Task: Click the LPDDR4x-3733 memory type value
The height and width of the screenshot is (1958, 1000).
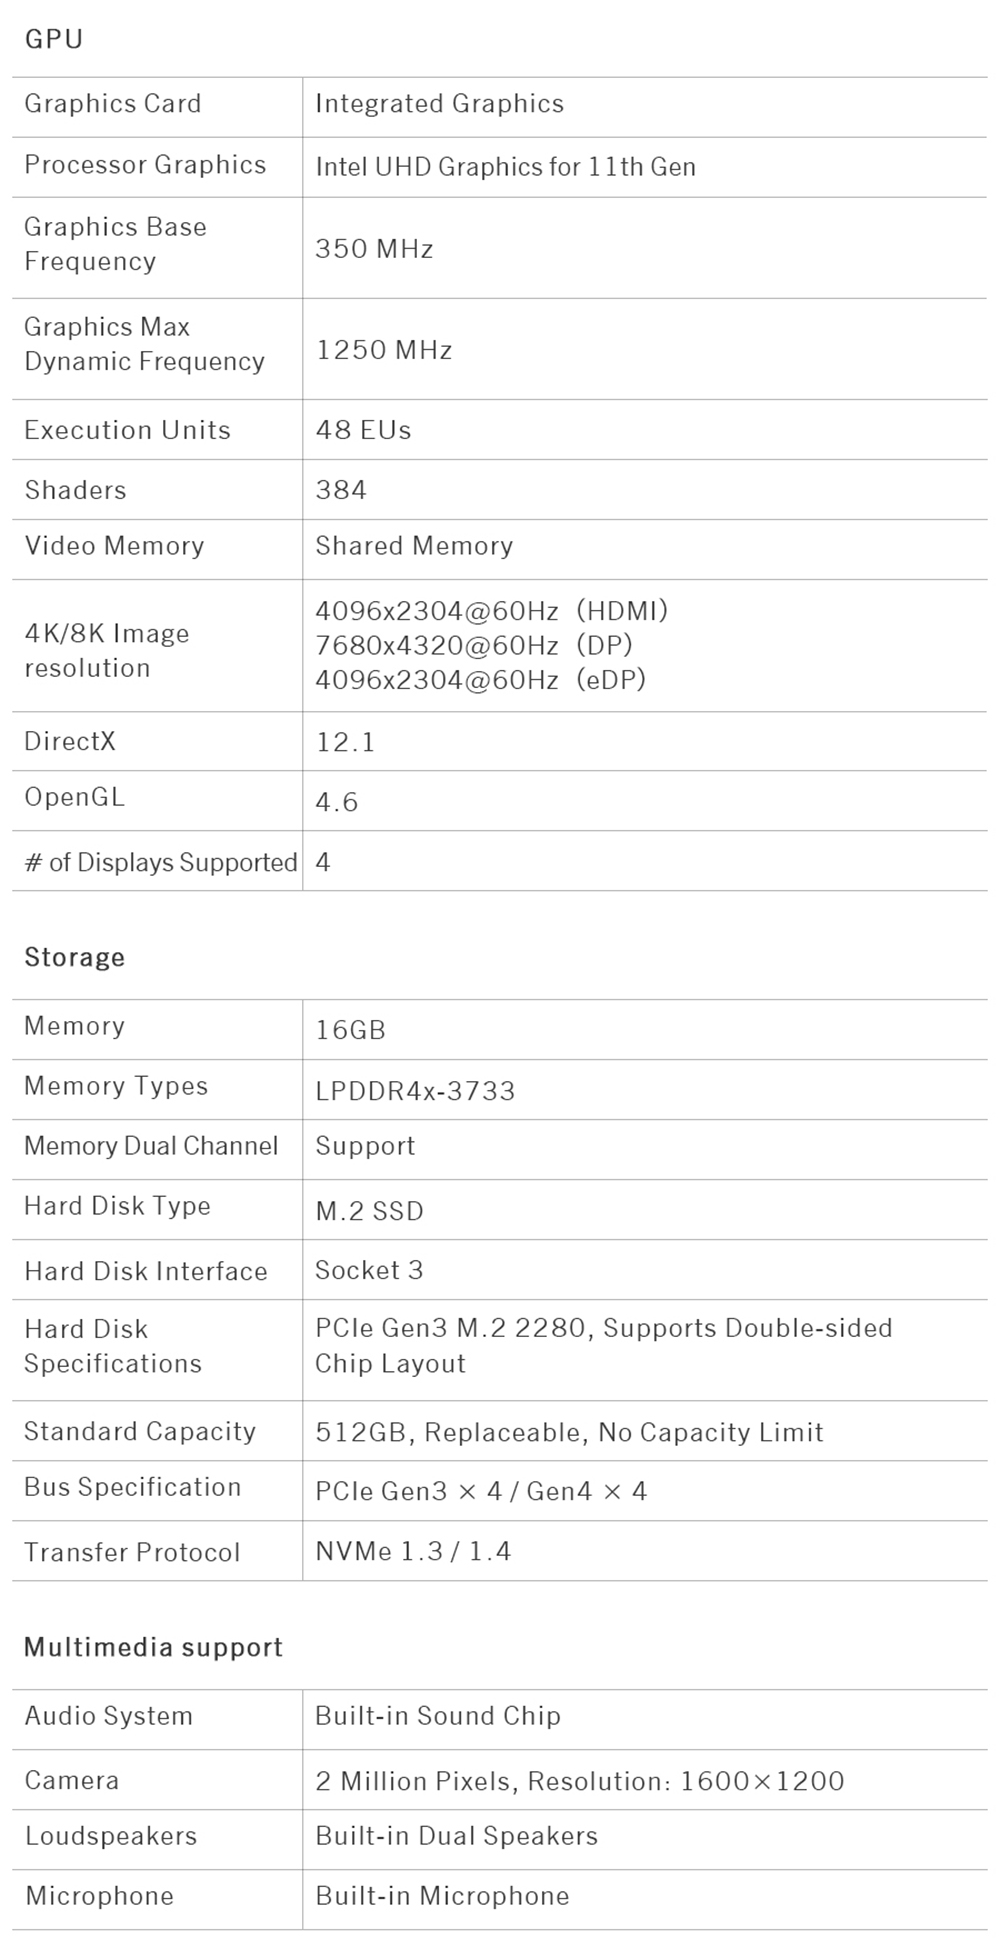Action: 415,1090
